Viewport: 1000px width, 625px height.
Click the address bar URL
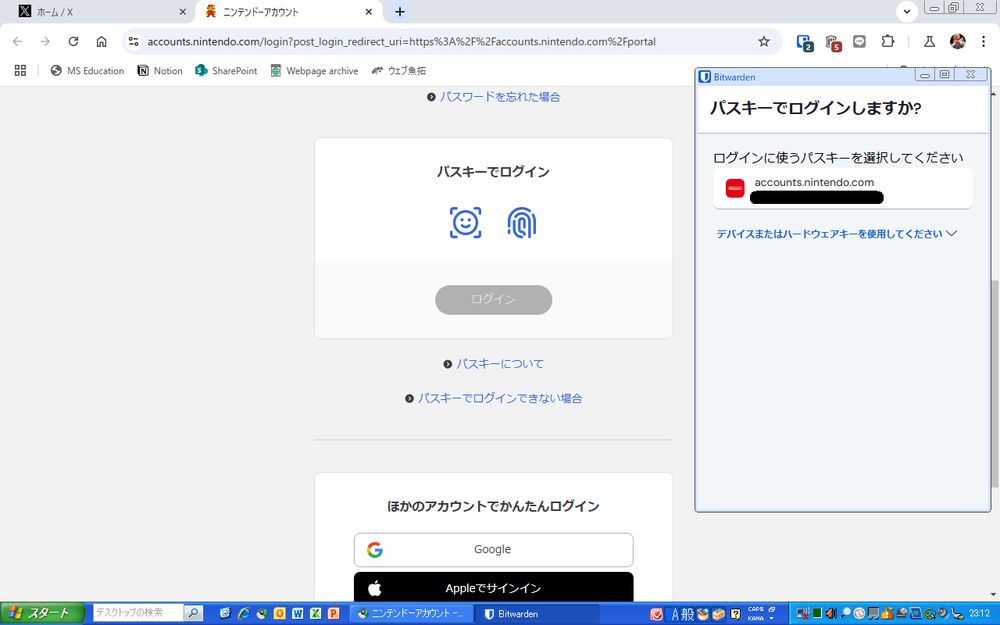click(x=401, y=41)
